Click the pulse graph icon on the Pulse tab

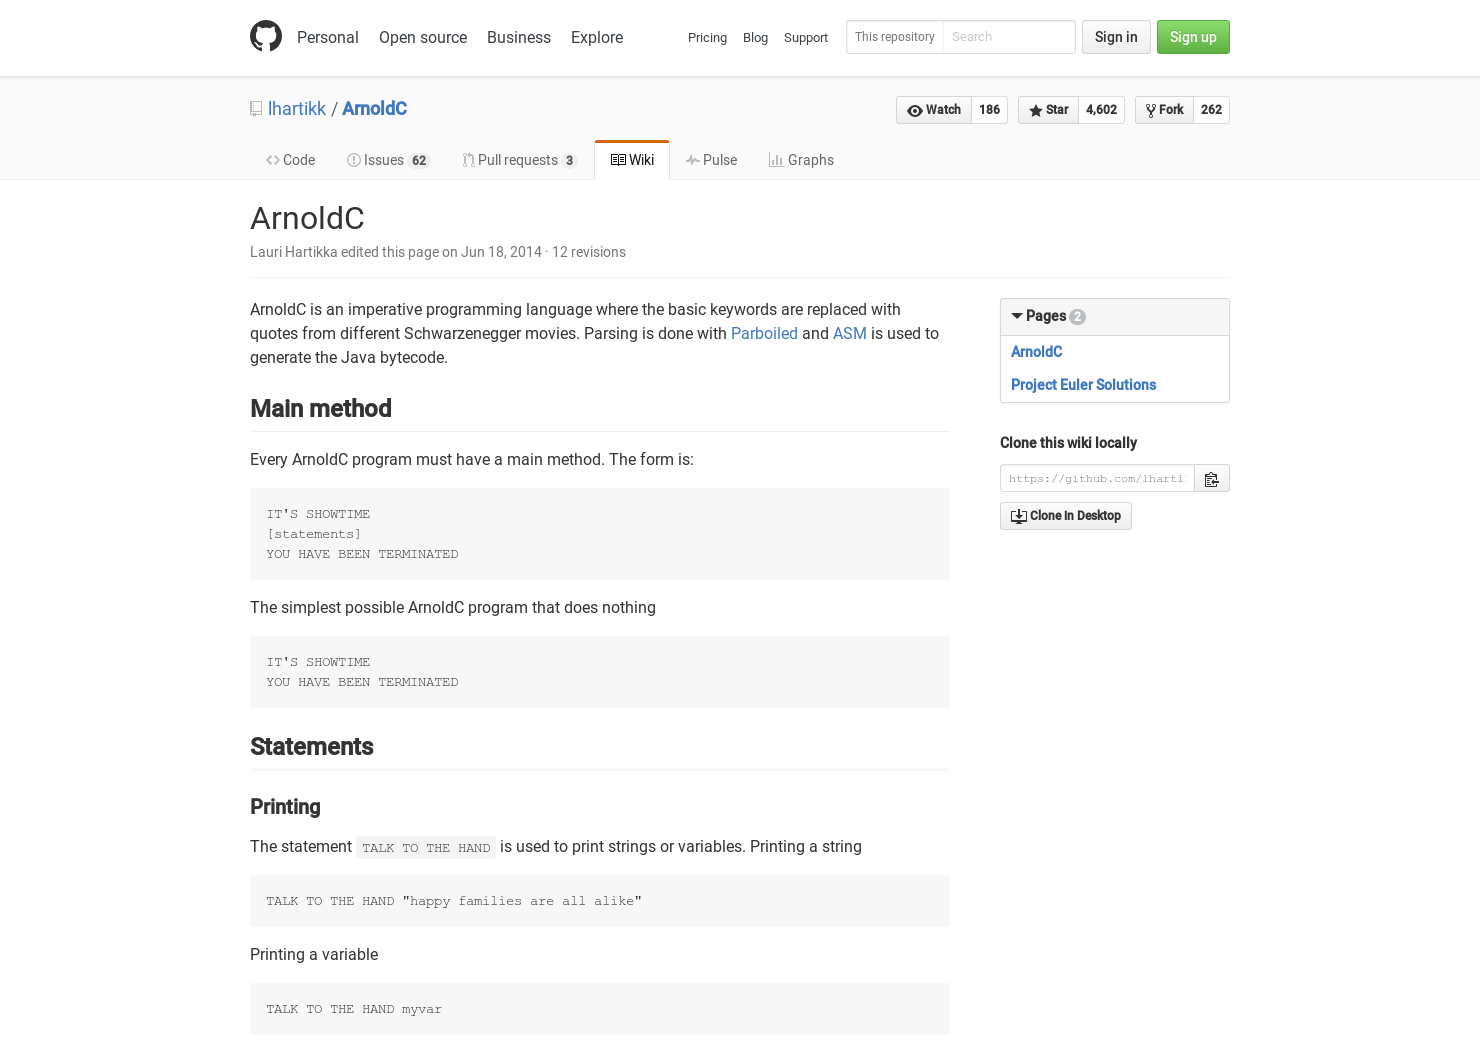(x=693, y=160)
